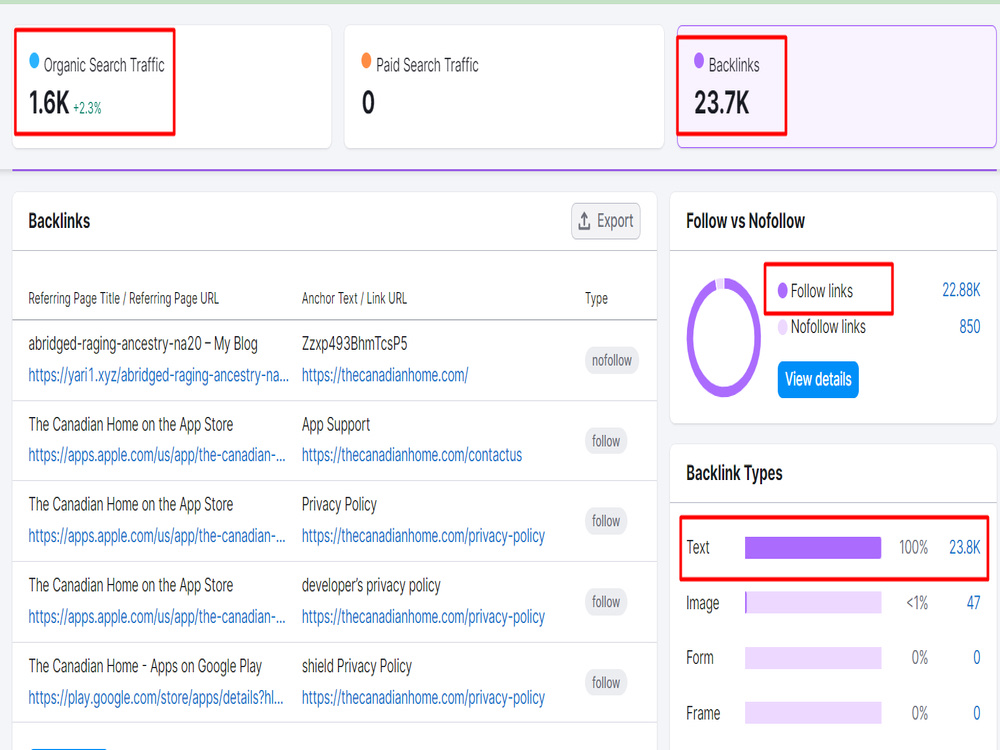Click the Image backlink type bar

click(x=813, y=603)
